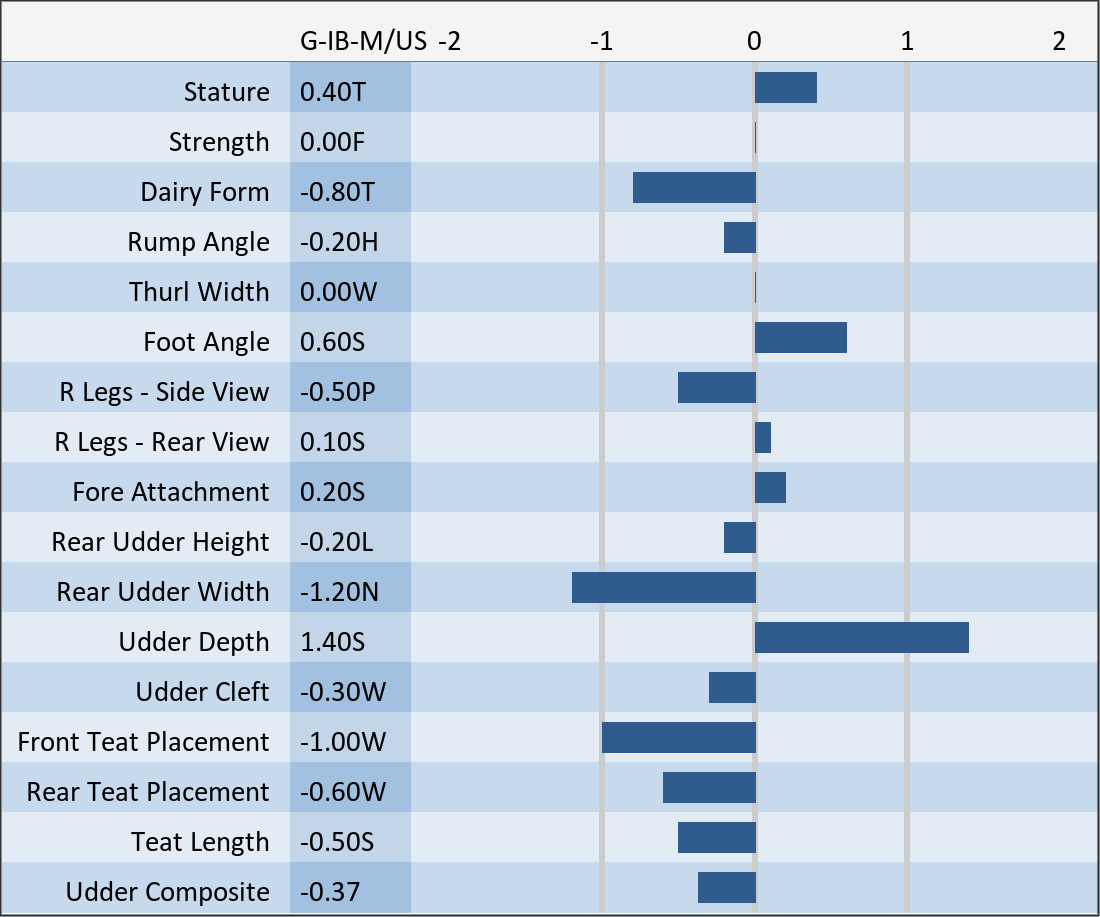This screenshot has width=1100, height=917.
Task: Click the Front Teat Placement label
Action: coord(143,742)
